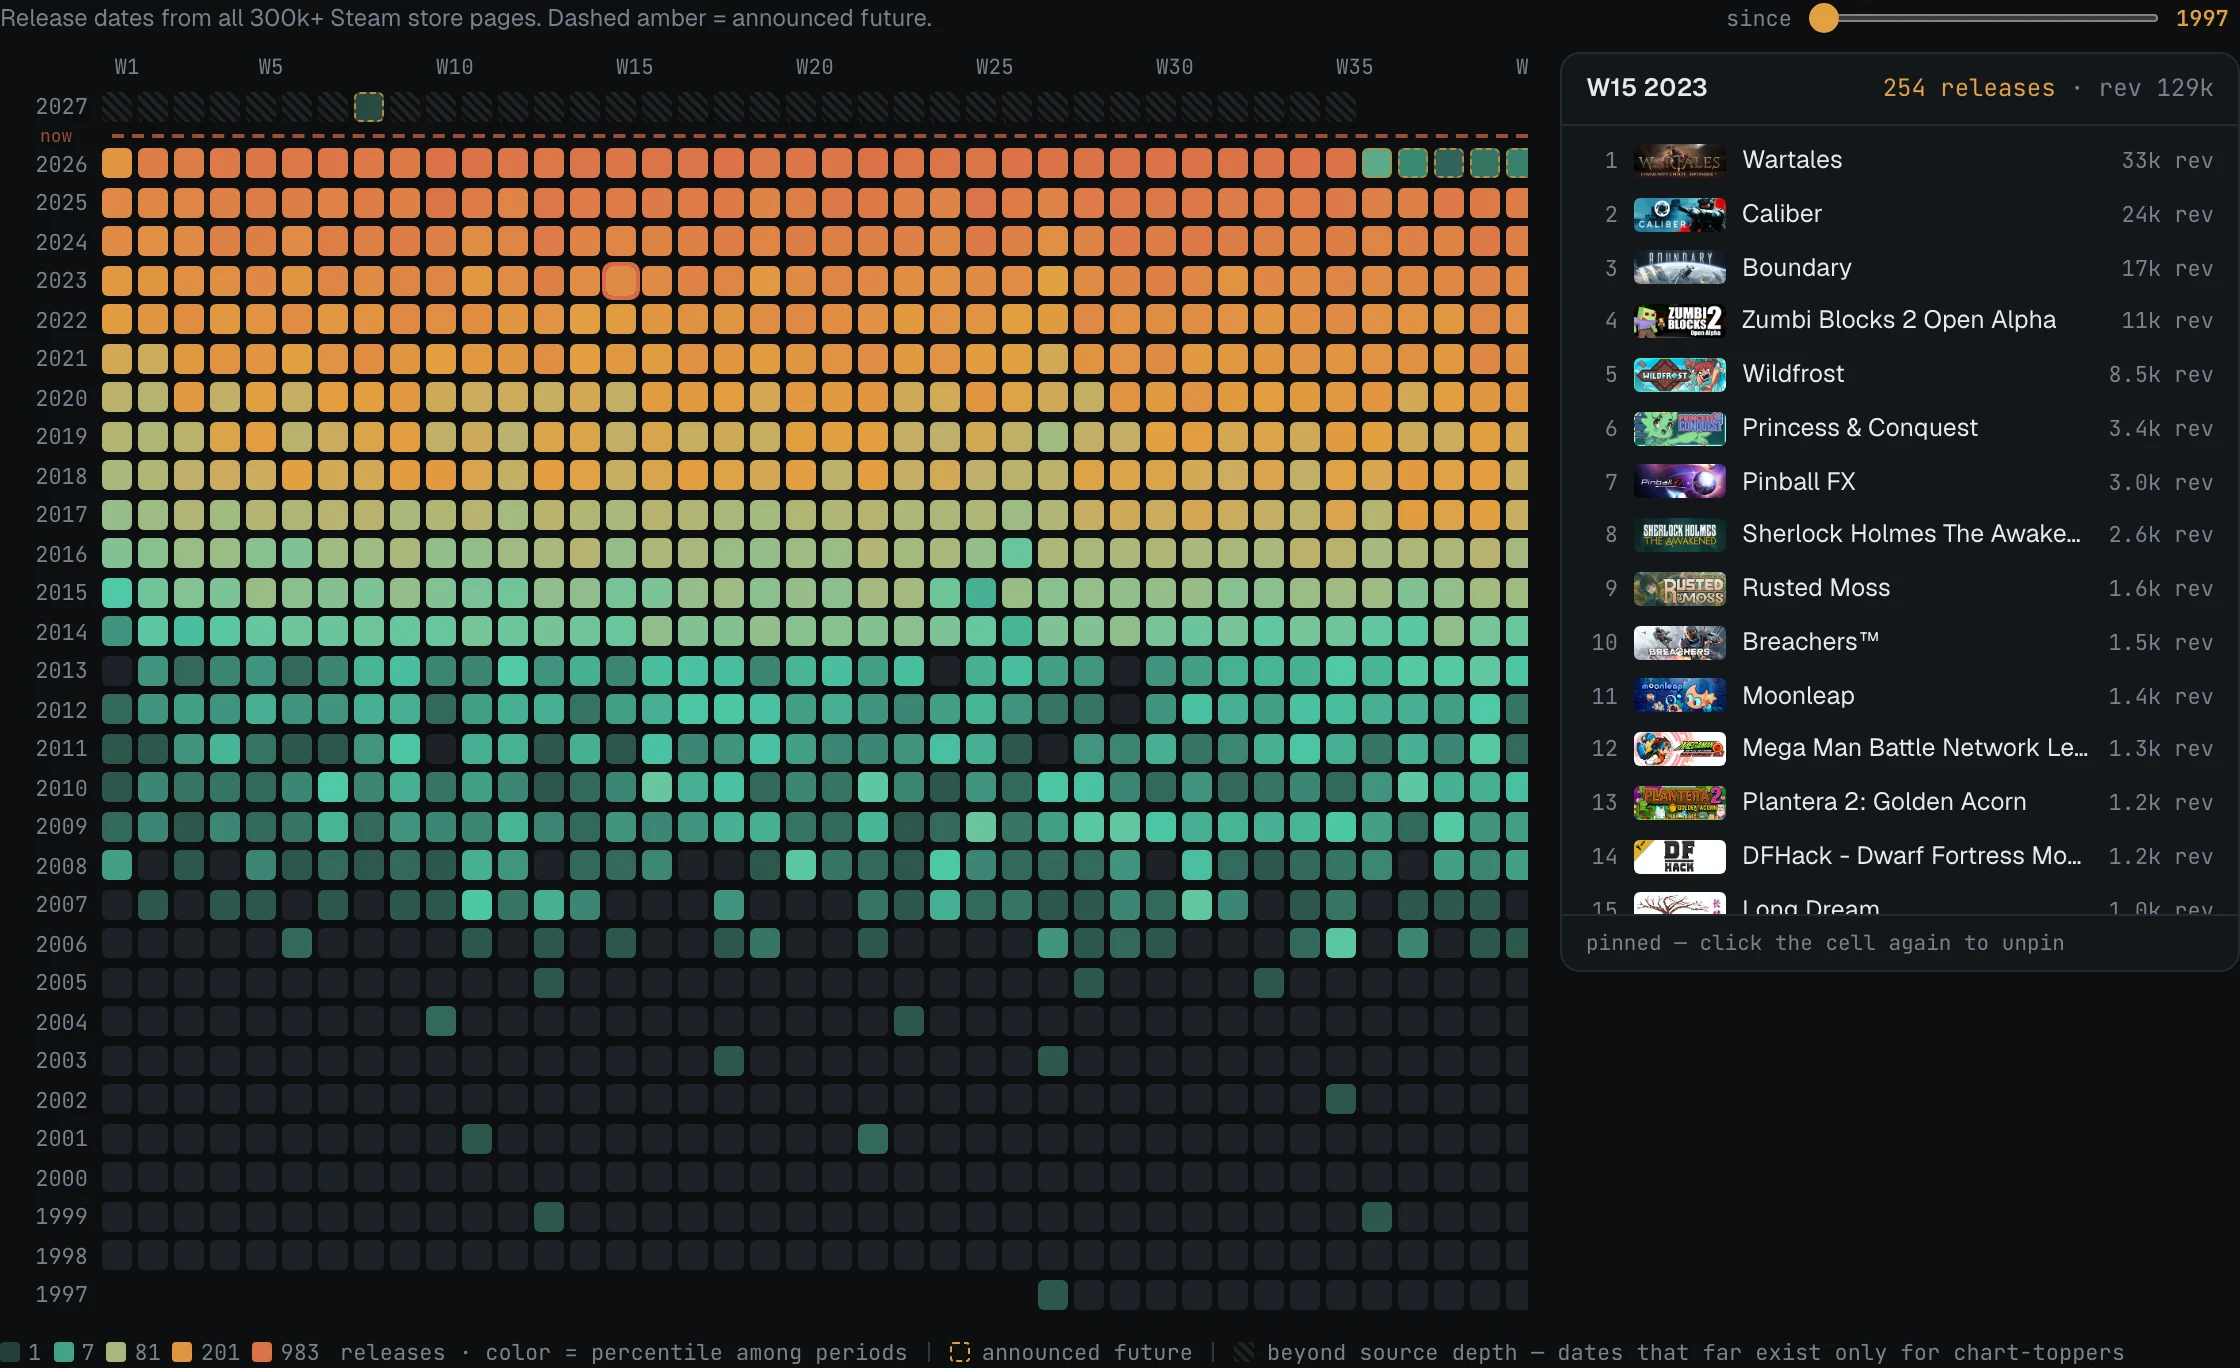2240x1368 pixels.
Task: Click the Pinball FX thumbnail
Action: coord(1679,482)
